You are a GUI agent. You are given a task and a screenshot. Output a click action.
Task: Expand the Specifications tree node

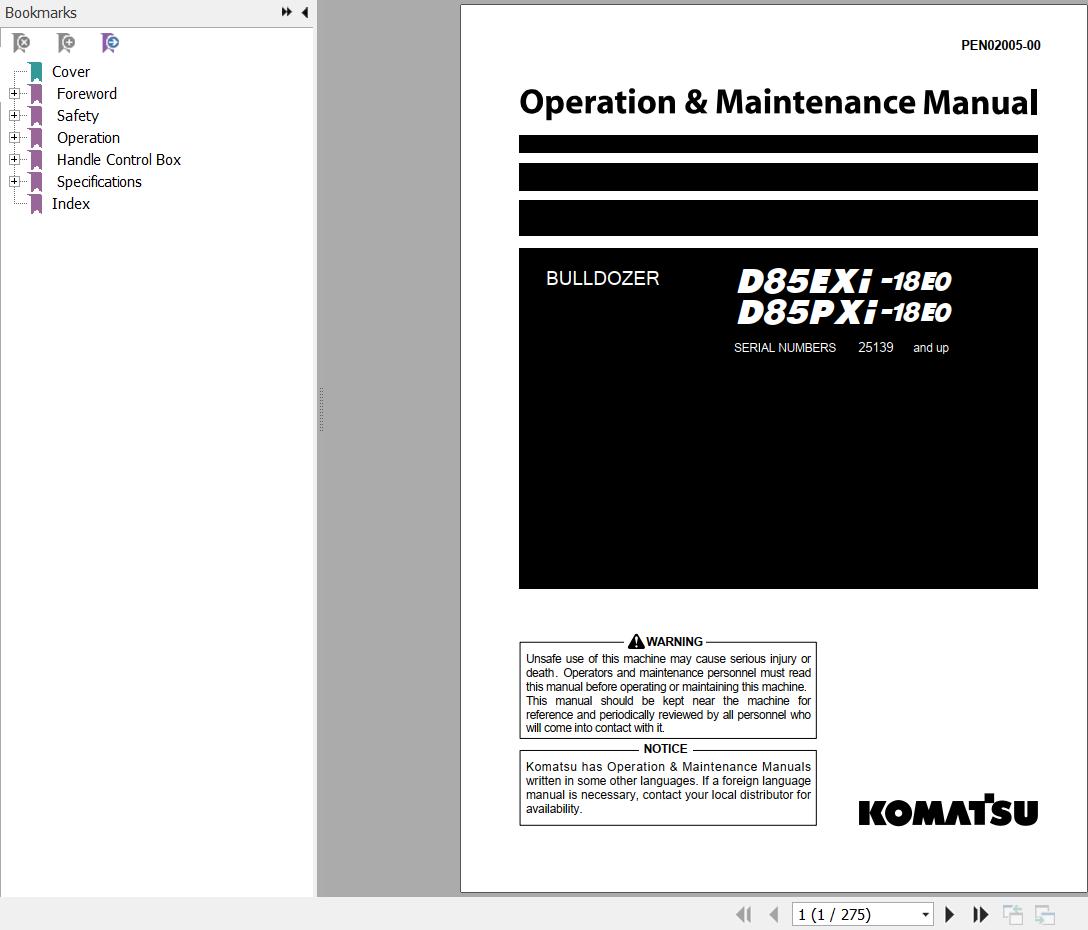[14, 182]
